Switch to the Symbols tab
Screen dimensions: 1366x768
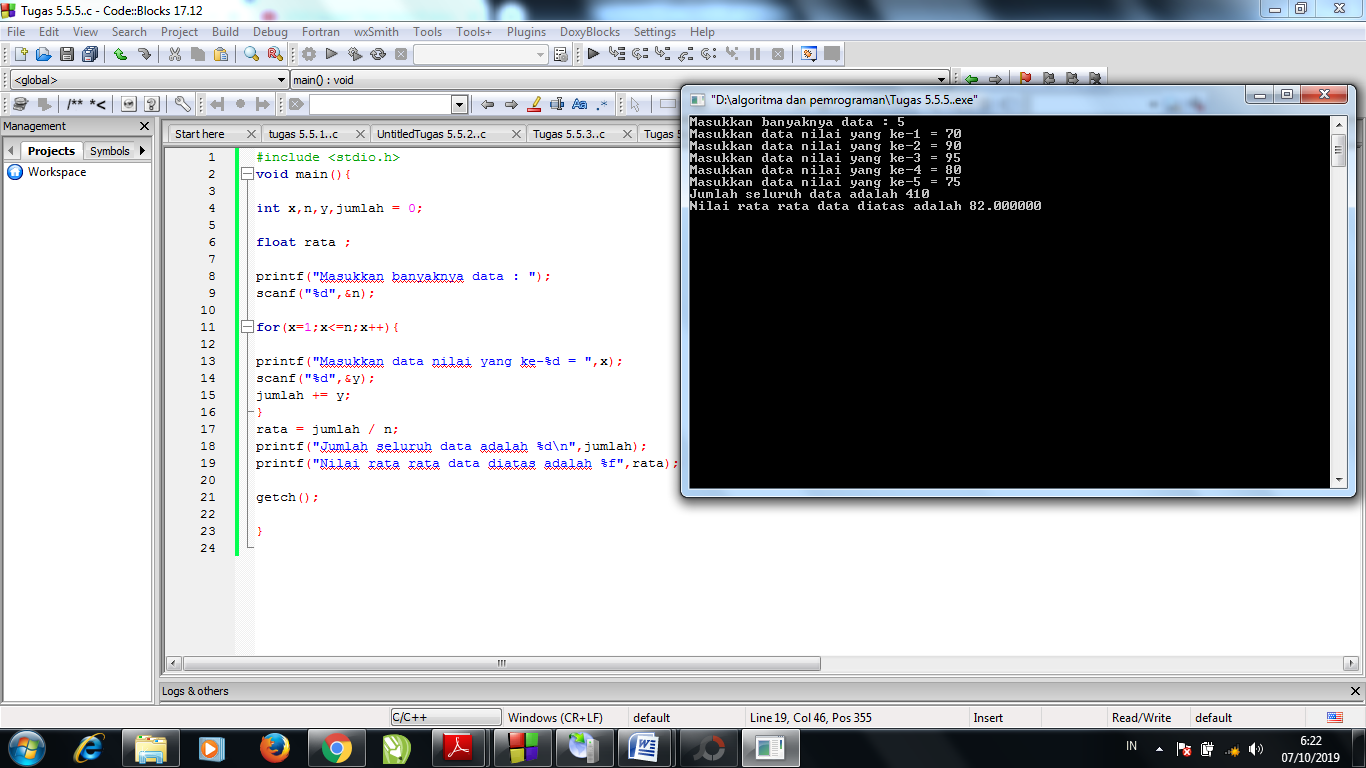click(110, 151)
